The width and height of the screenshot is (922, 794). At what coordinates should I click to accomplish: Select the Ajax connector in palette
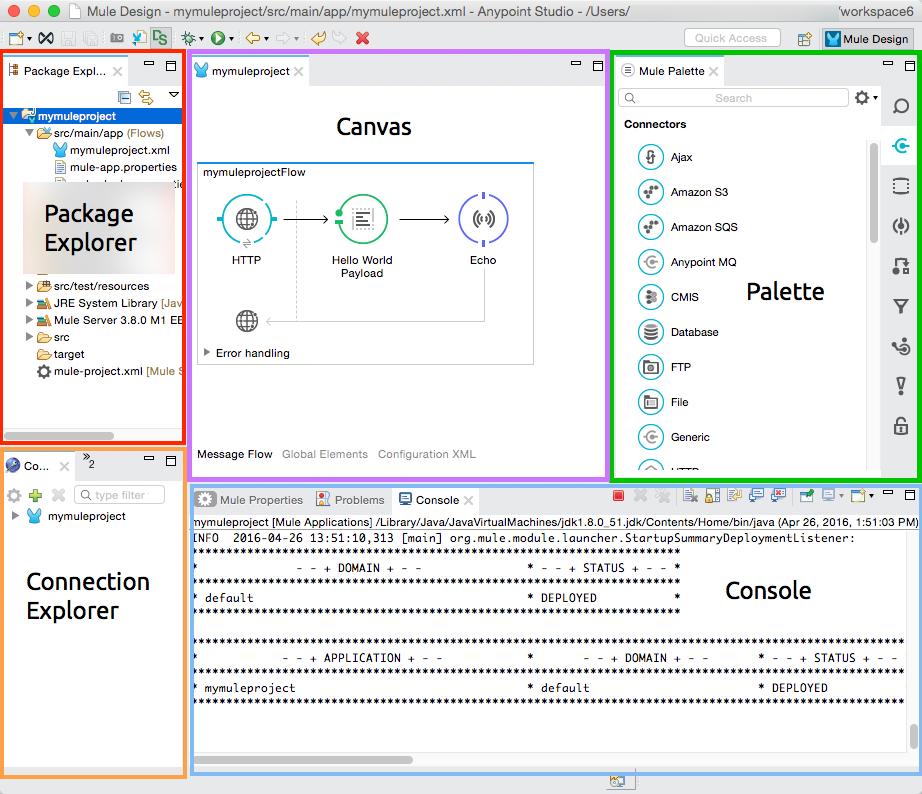(666, 157)
